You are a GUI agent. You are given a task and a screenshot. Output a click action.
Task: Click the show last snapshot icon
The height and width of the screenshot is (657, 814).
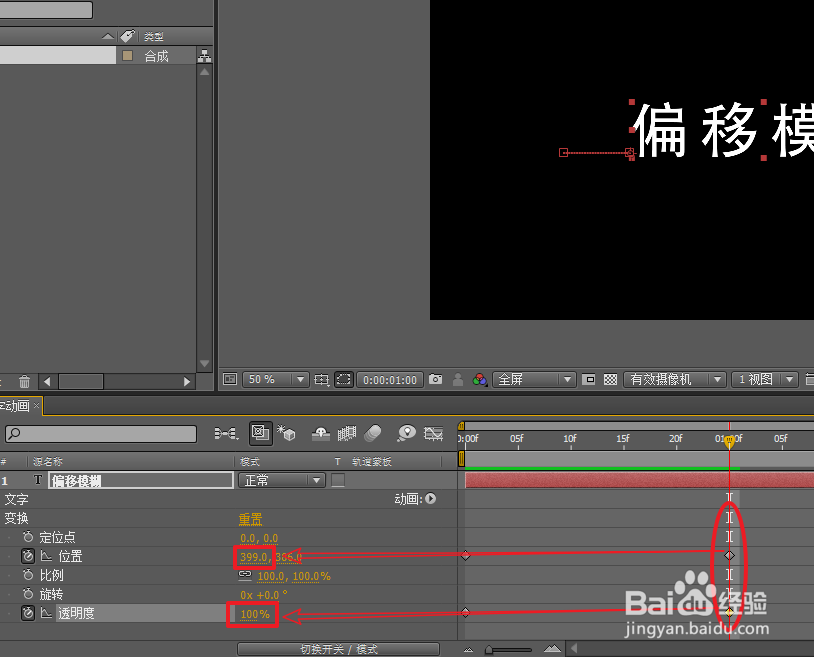click(x=458, y=379)
